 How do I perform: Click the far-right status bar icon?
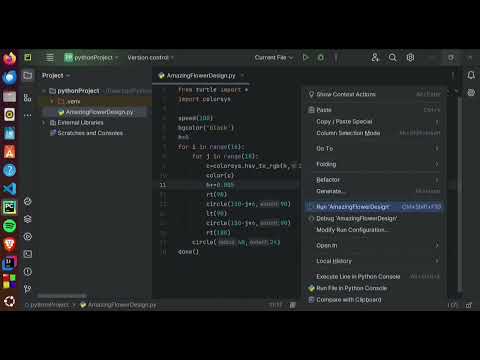pyautogui.click(x=469, y=305)
